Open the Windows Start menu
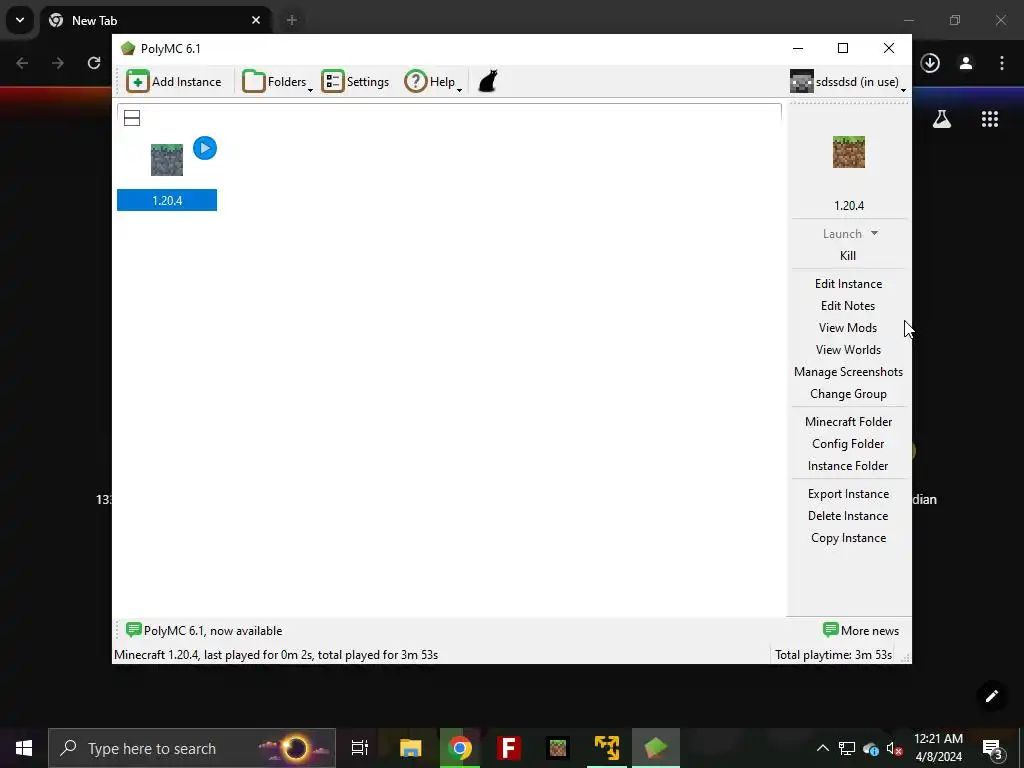Screen dimensions: 1024x768 (24, 748)
